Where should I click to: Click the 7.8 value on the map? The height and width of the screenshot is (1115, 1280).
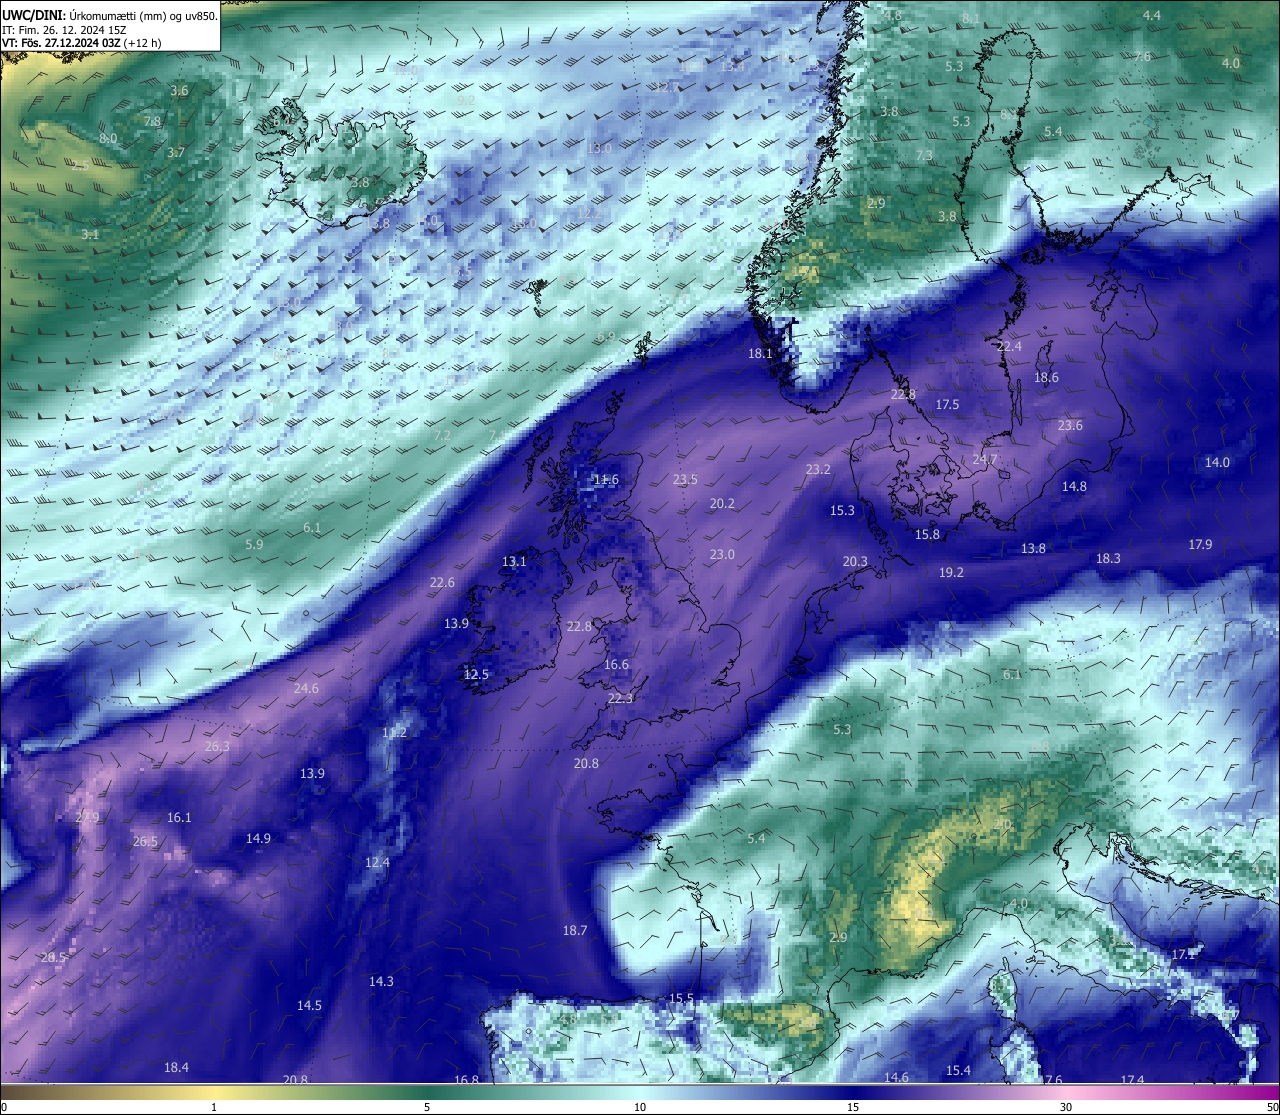(x=152, y=121)
